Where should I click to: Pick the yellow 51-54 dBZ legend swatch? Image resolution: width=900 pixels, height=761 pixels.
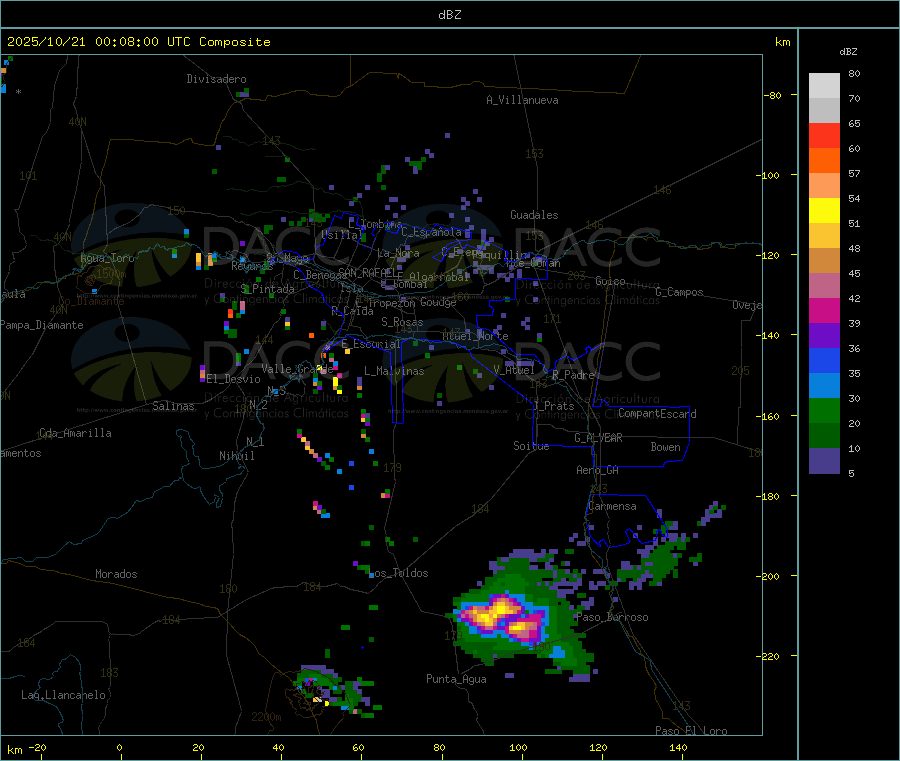pos(824,211)
